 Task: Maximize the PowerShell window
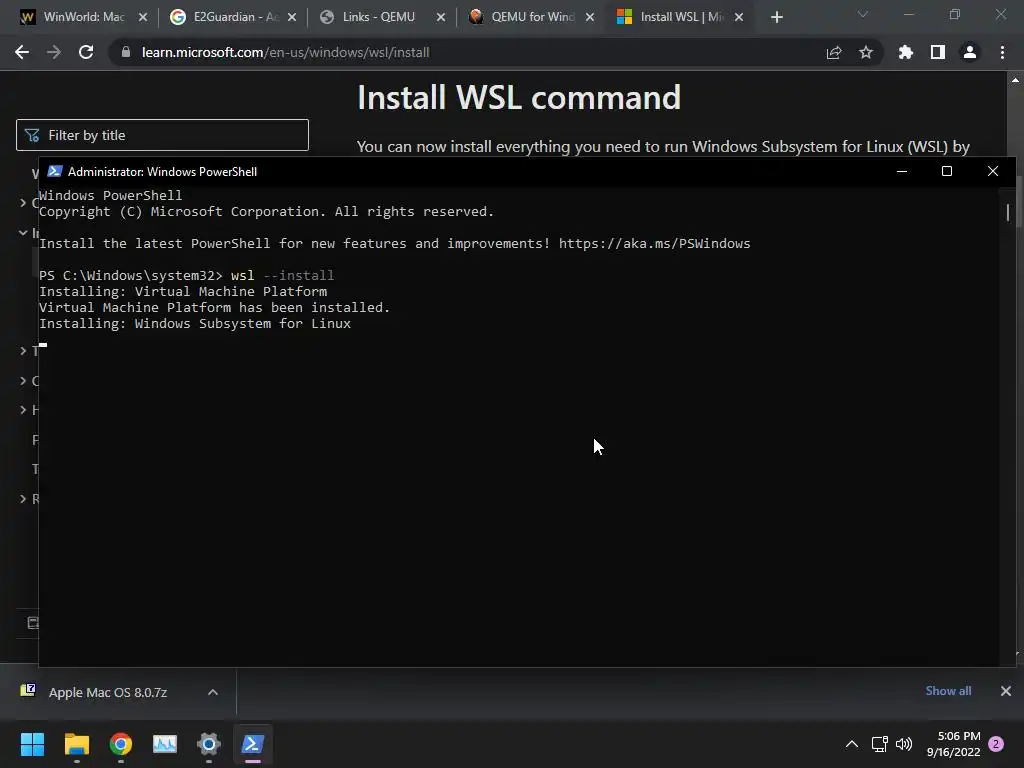(947, 171)
